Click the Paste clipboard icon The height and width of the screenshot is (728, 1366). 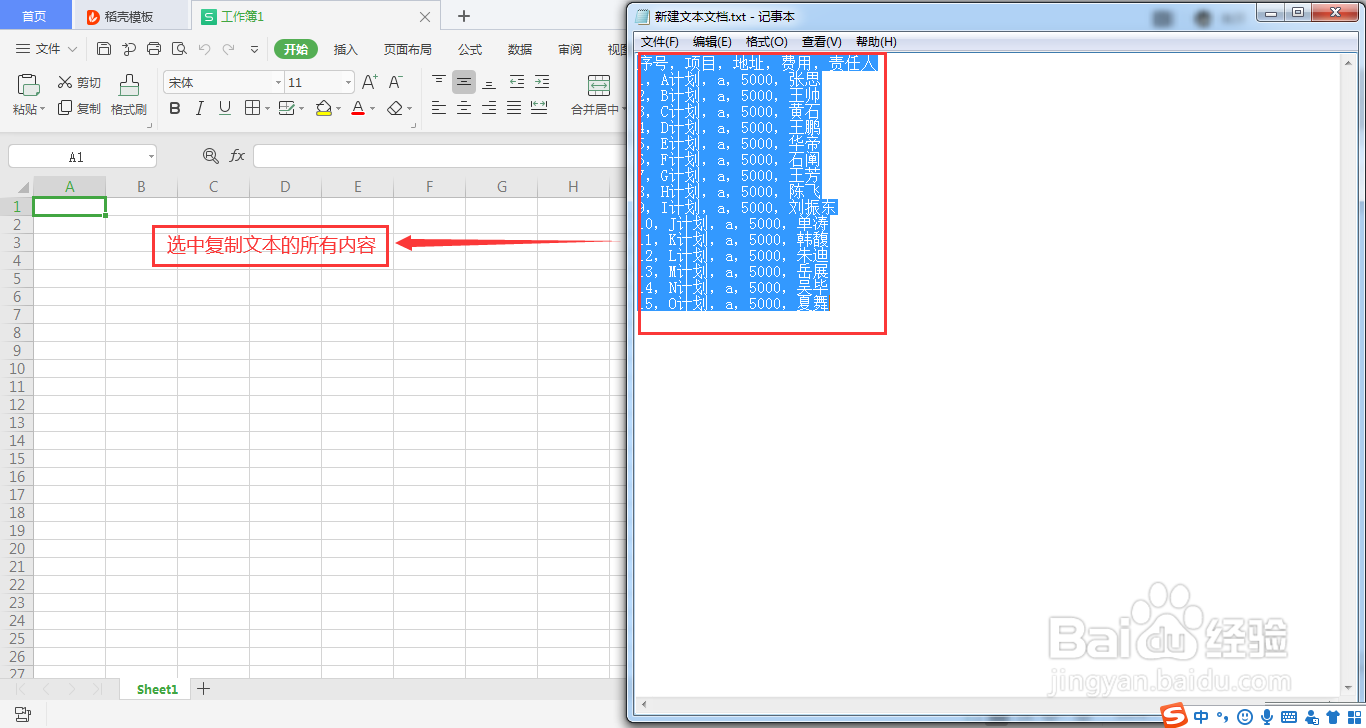pyautogui.click(x=28, y=84)
